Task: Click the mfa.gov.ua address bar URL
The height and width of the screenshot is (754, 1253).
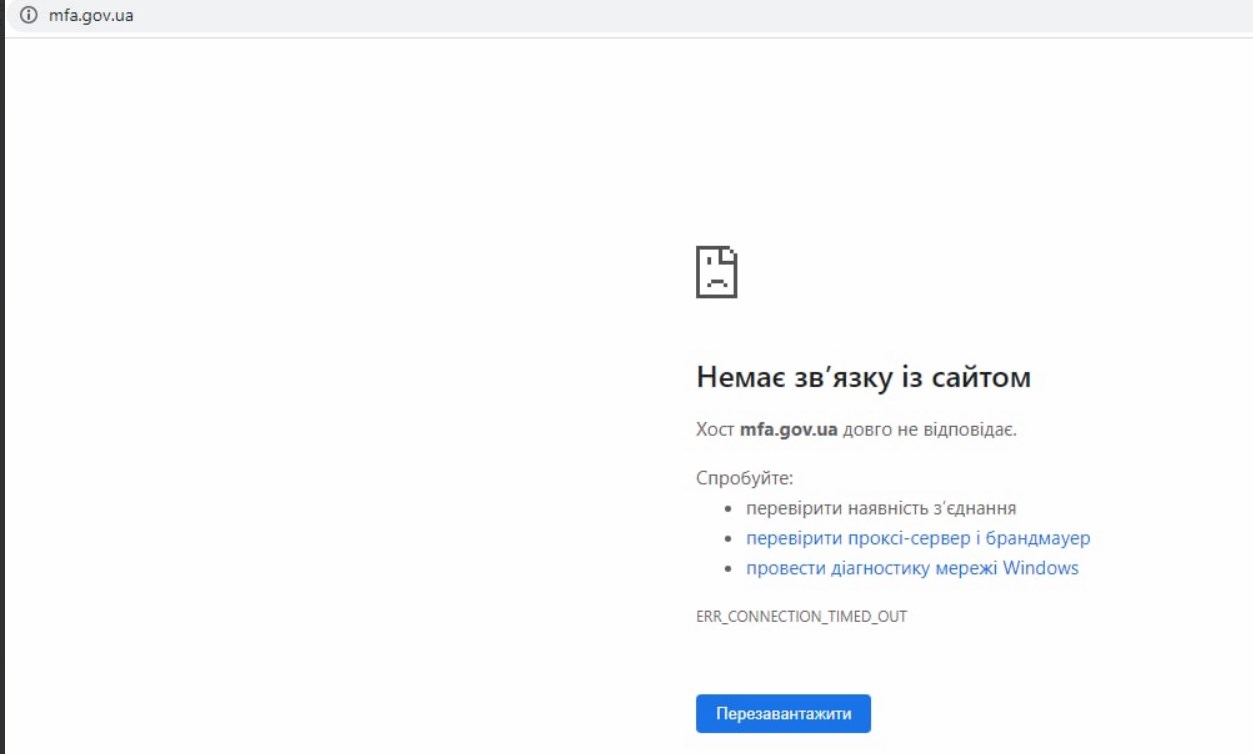Action: pyautogui.click(x=91, y=15)
